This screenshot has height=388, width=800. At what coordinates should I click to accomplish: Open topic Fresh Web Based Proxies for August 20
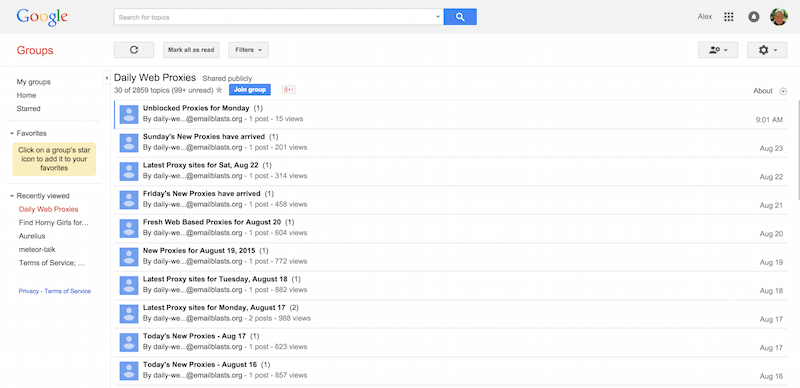point(212,223)
